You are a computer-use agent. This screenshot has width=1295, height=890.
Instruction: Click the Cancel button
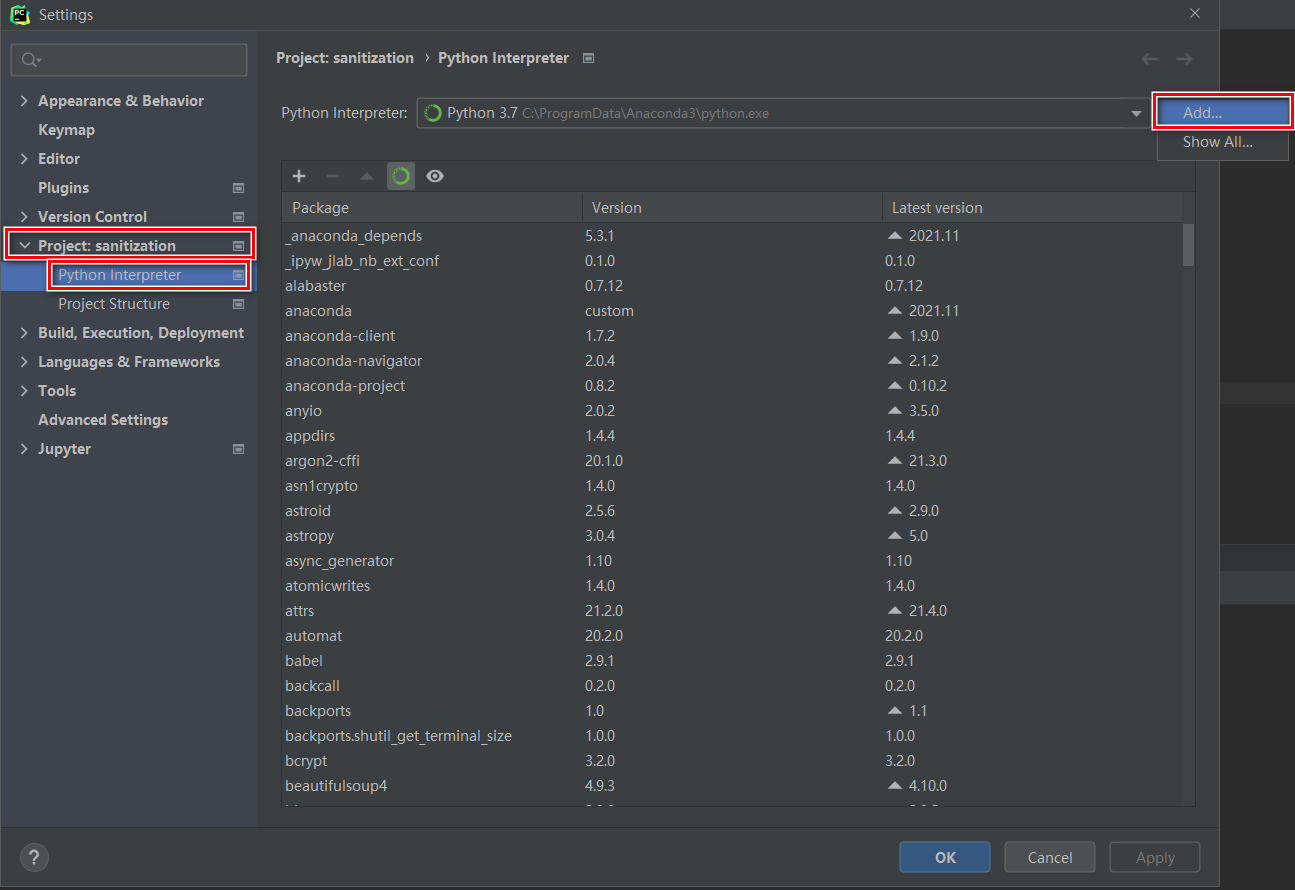1050,857
